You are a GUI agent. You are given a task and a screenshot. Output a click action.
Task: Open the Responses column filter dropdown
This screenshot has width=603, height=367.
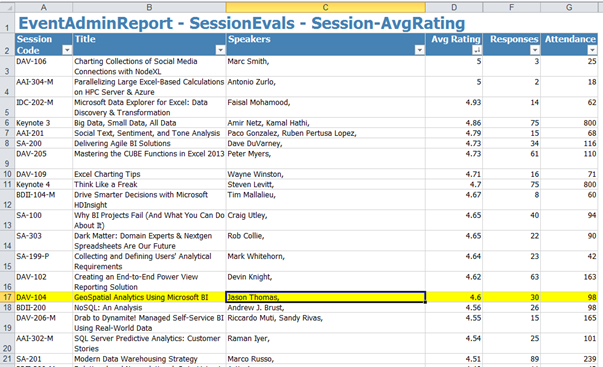[x=535, y=50]
